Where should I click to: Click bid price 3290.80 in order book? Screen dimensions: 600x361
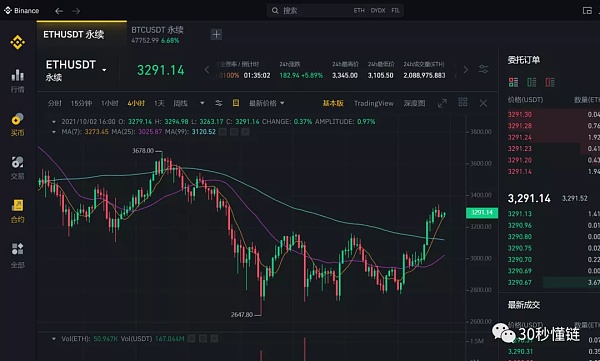520,237
